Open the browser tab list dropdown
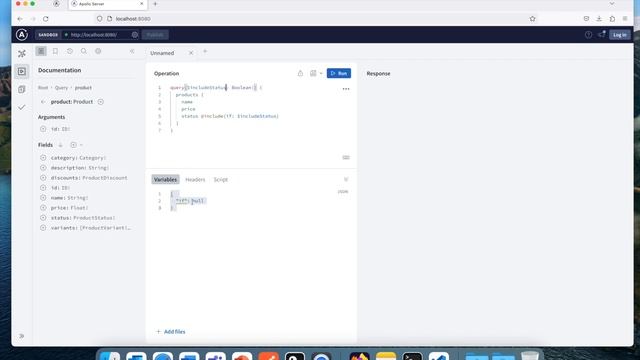This screenshot has height=360, width=640. coord(611,4)
